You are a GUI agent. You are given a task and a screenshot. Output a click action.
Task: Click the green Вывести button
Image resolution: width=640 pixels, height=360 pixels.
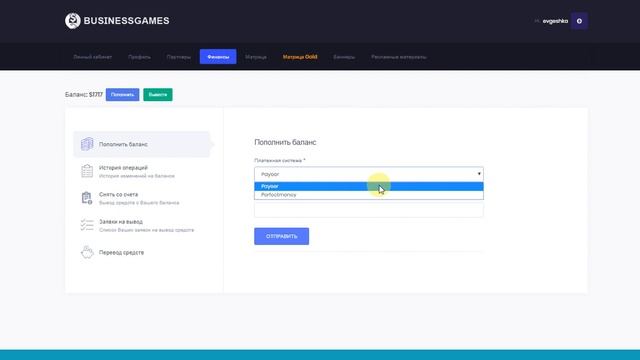coord(158,95)
